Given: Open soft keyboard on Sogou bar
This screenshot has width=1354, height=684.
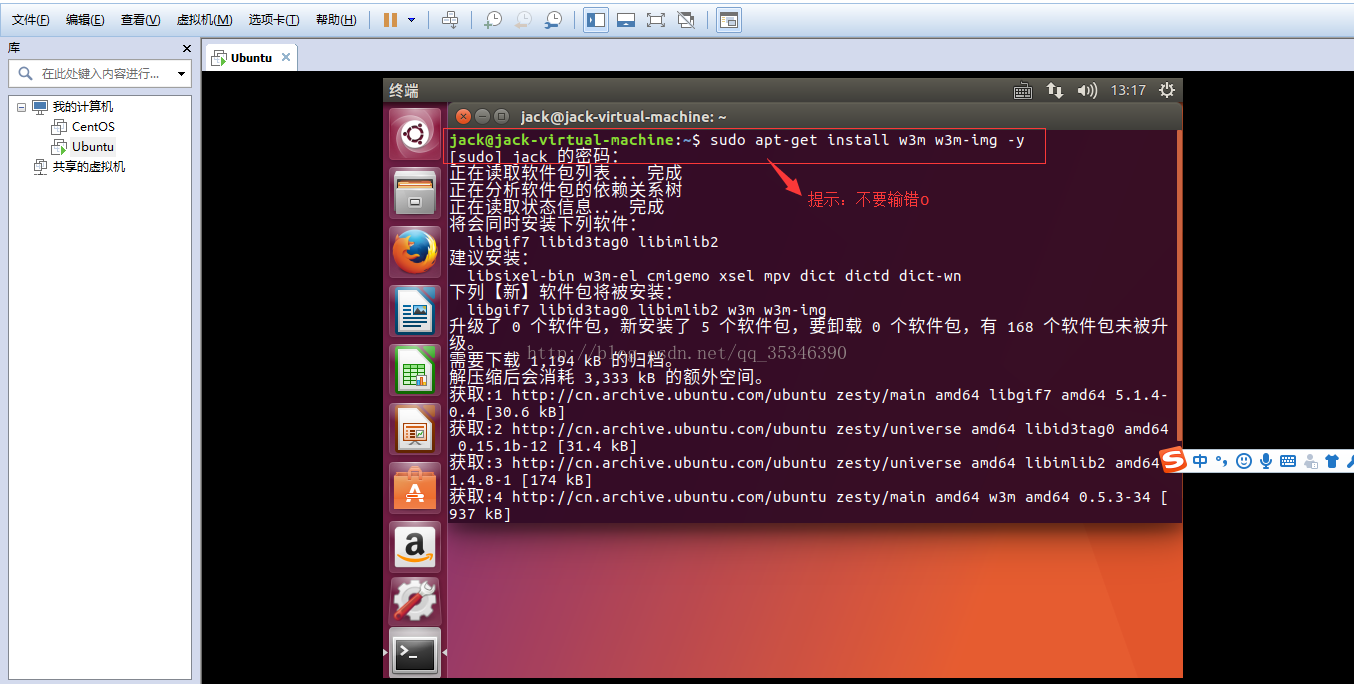Looking at the screenshot, I should 1288,461.
